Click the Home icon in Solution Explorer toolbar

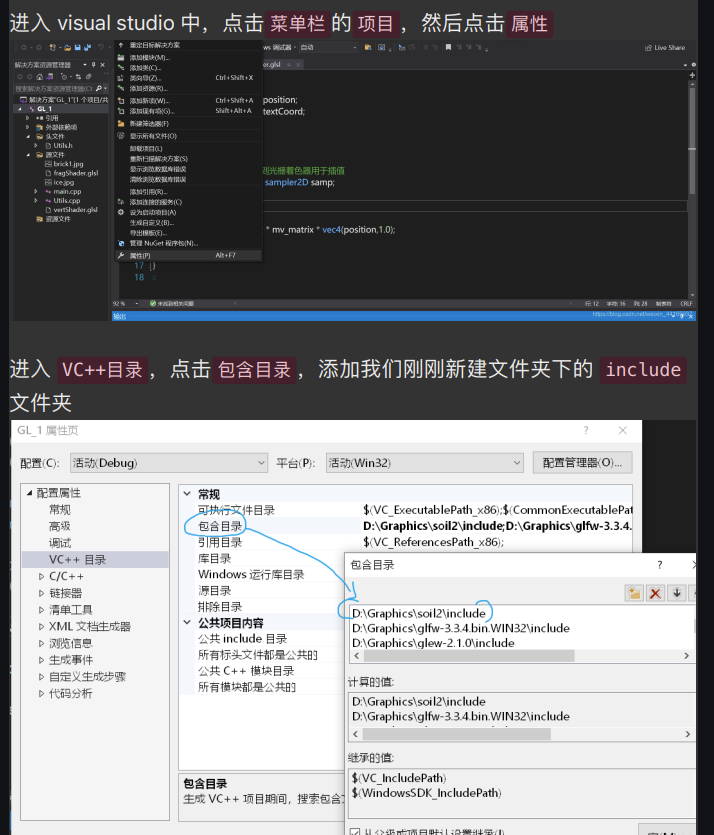(39, 77)
